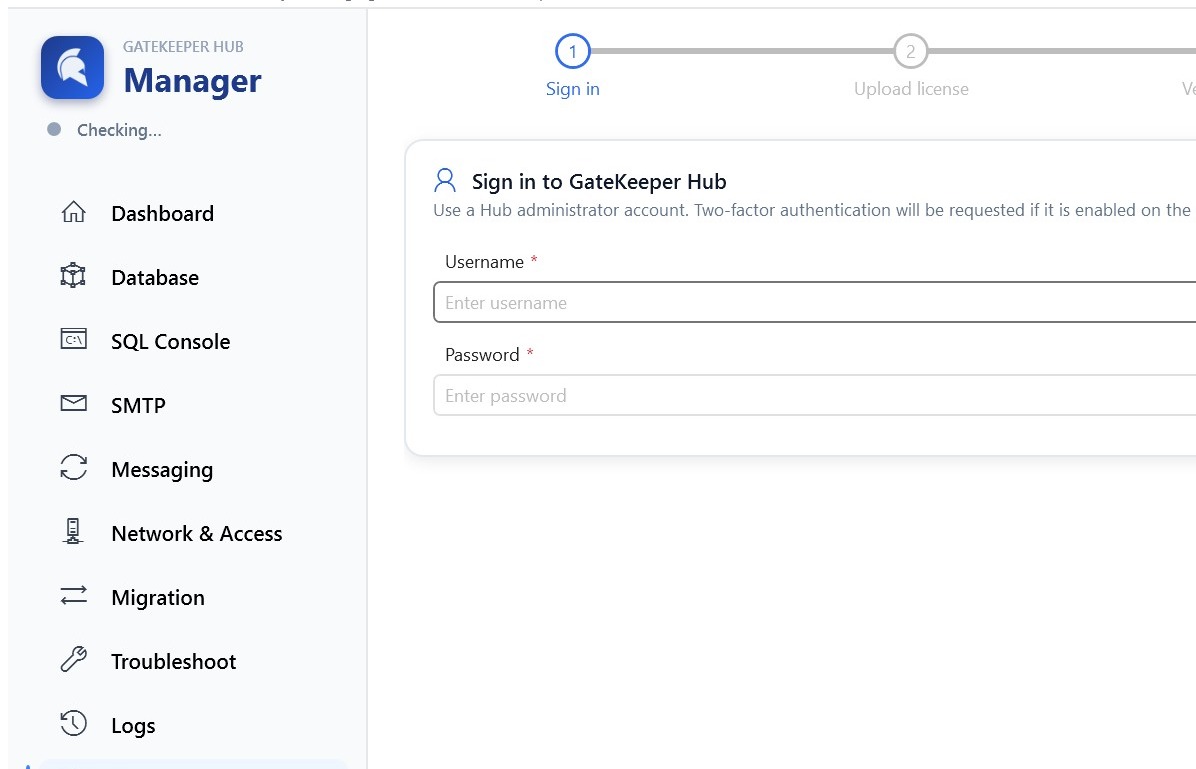Focus the Enter password field
This screenshot has width=1196, height=769.
click(x=815, y=395)
